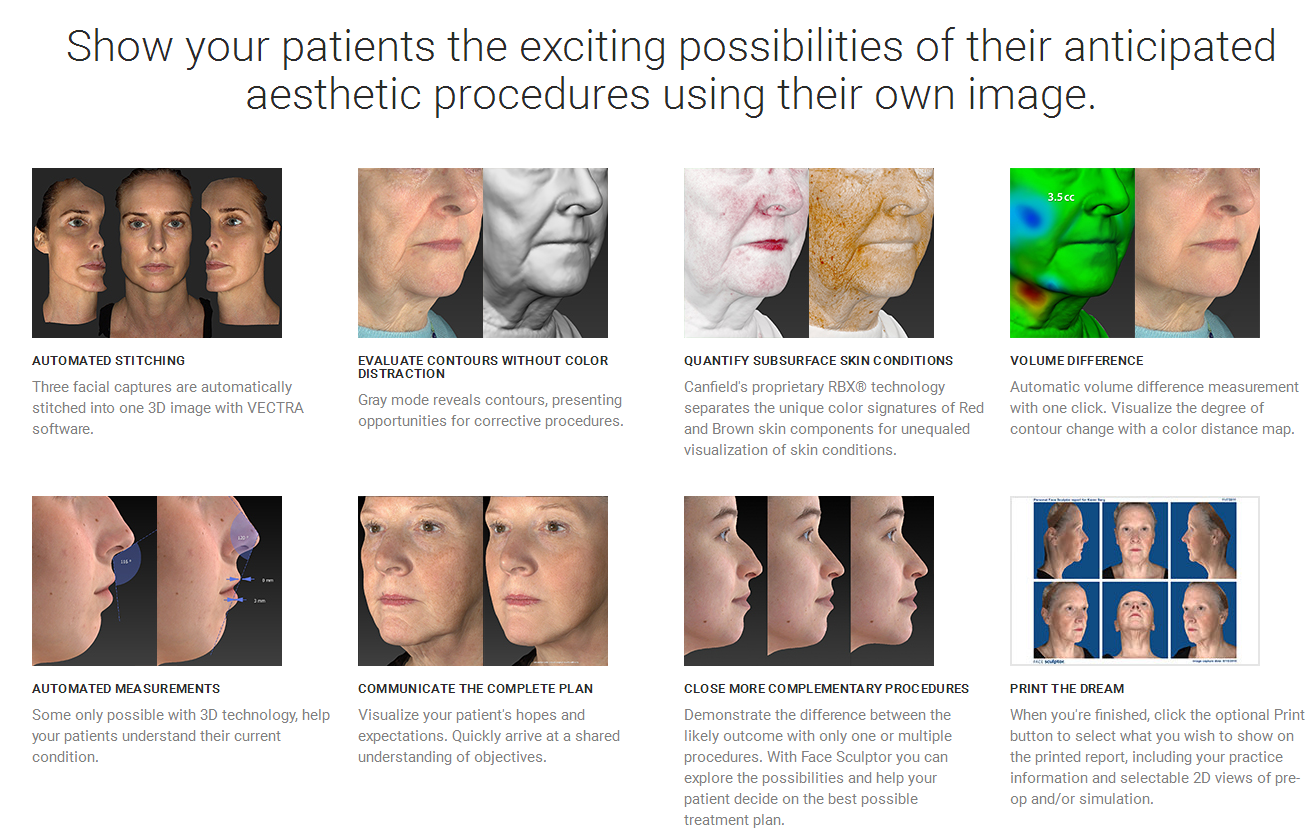The height and width of the screenshot is (838, 1315).
Task: Click the COMMUNICATE THE COMPLETE PLAN heading
Action: pos(475,689)
